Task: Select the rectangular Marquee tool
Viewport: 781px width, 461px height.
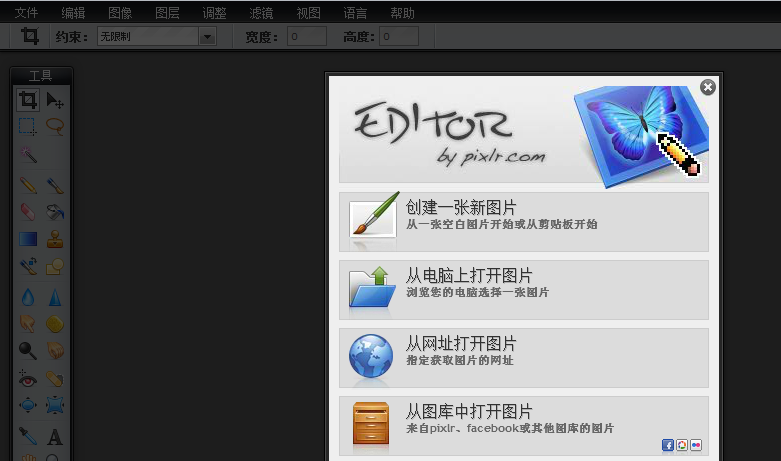Action: [x=28, y=126]
